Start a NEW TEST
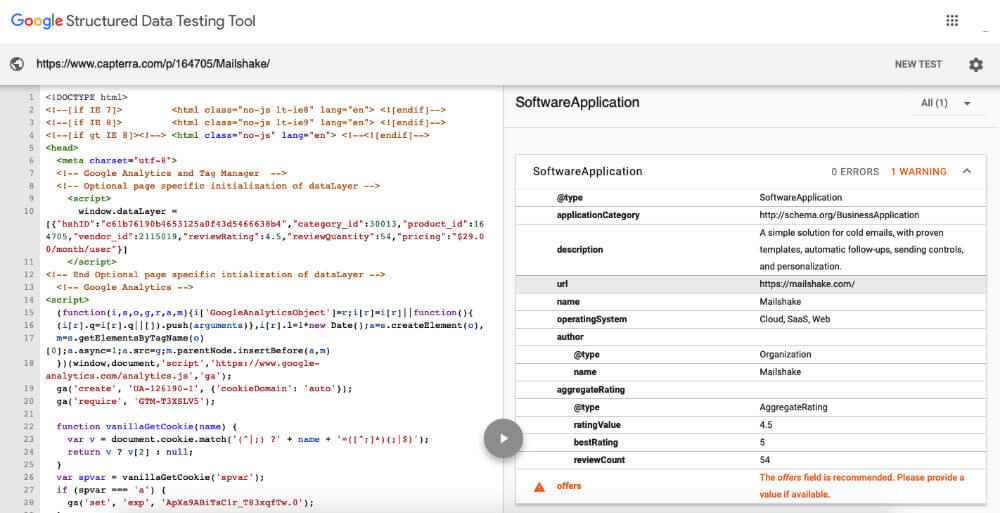Screen dimensions: 1000x513 pyautogui.click(x=918, y=64)
